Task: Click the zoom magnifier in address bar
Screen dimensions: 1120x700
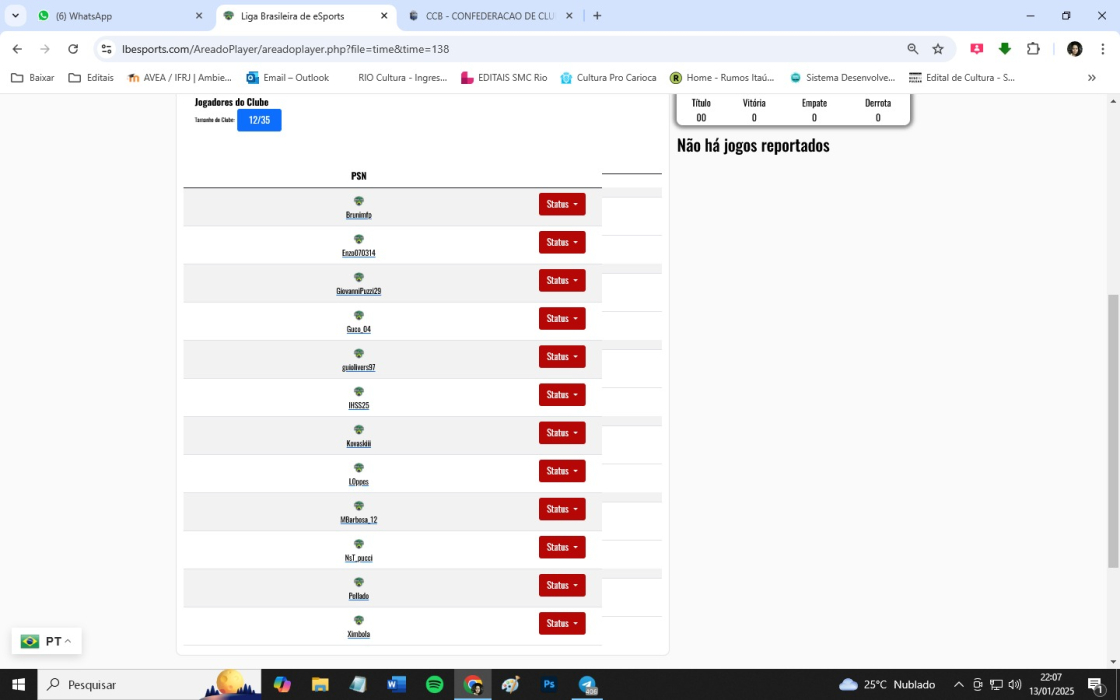Action: click(912, 49)
